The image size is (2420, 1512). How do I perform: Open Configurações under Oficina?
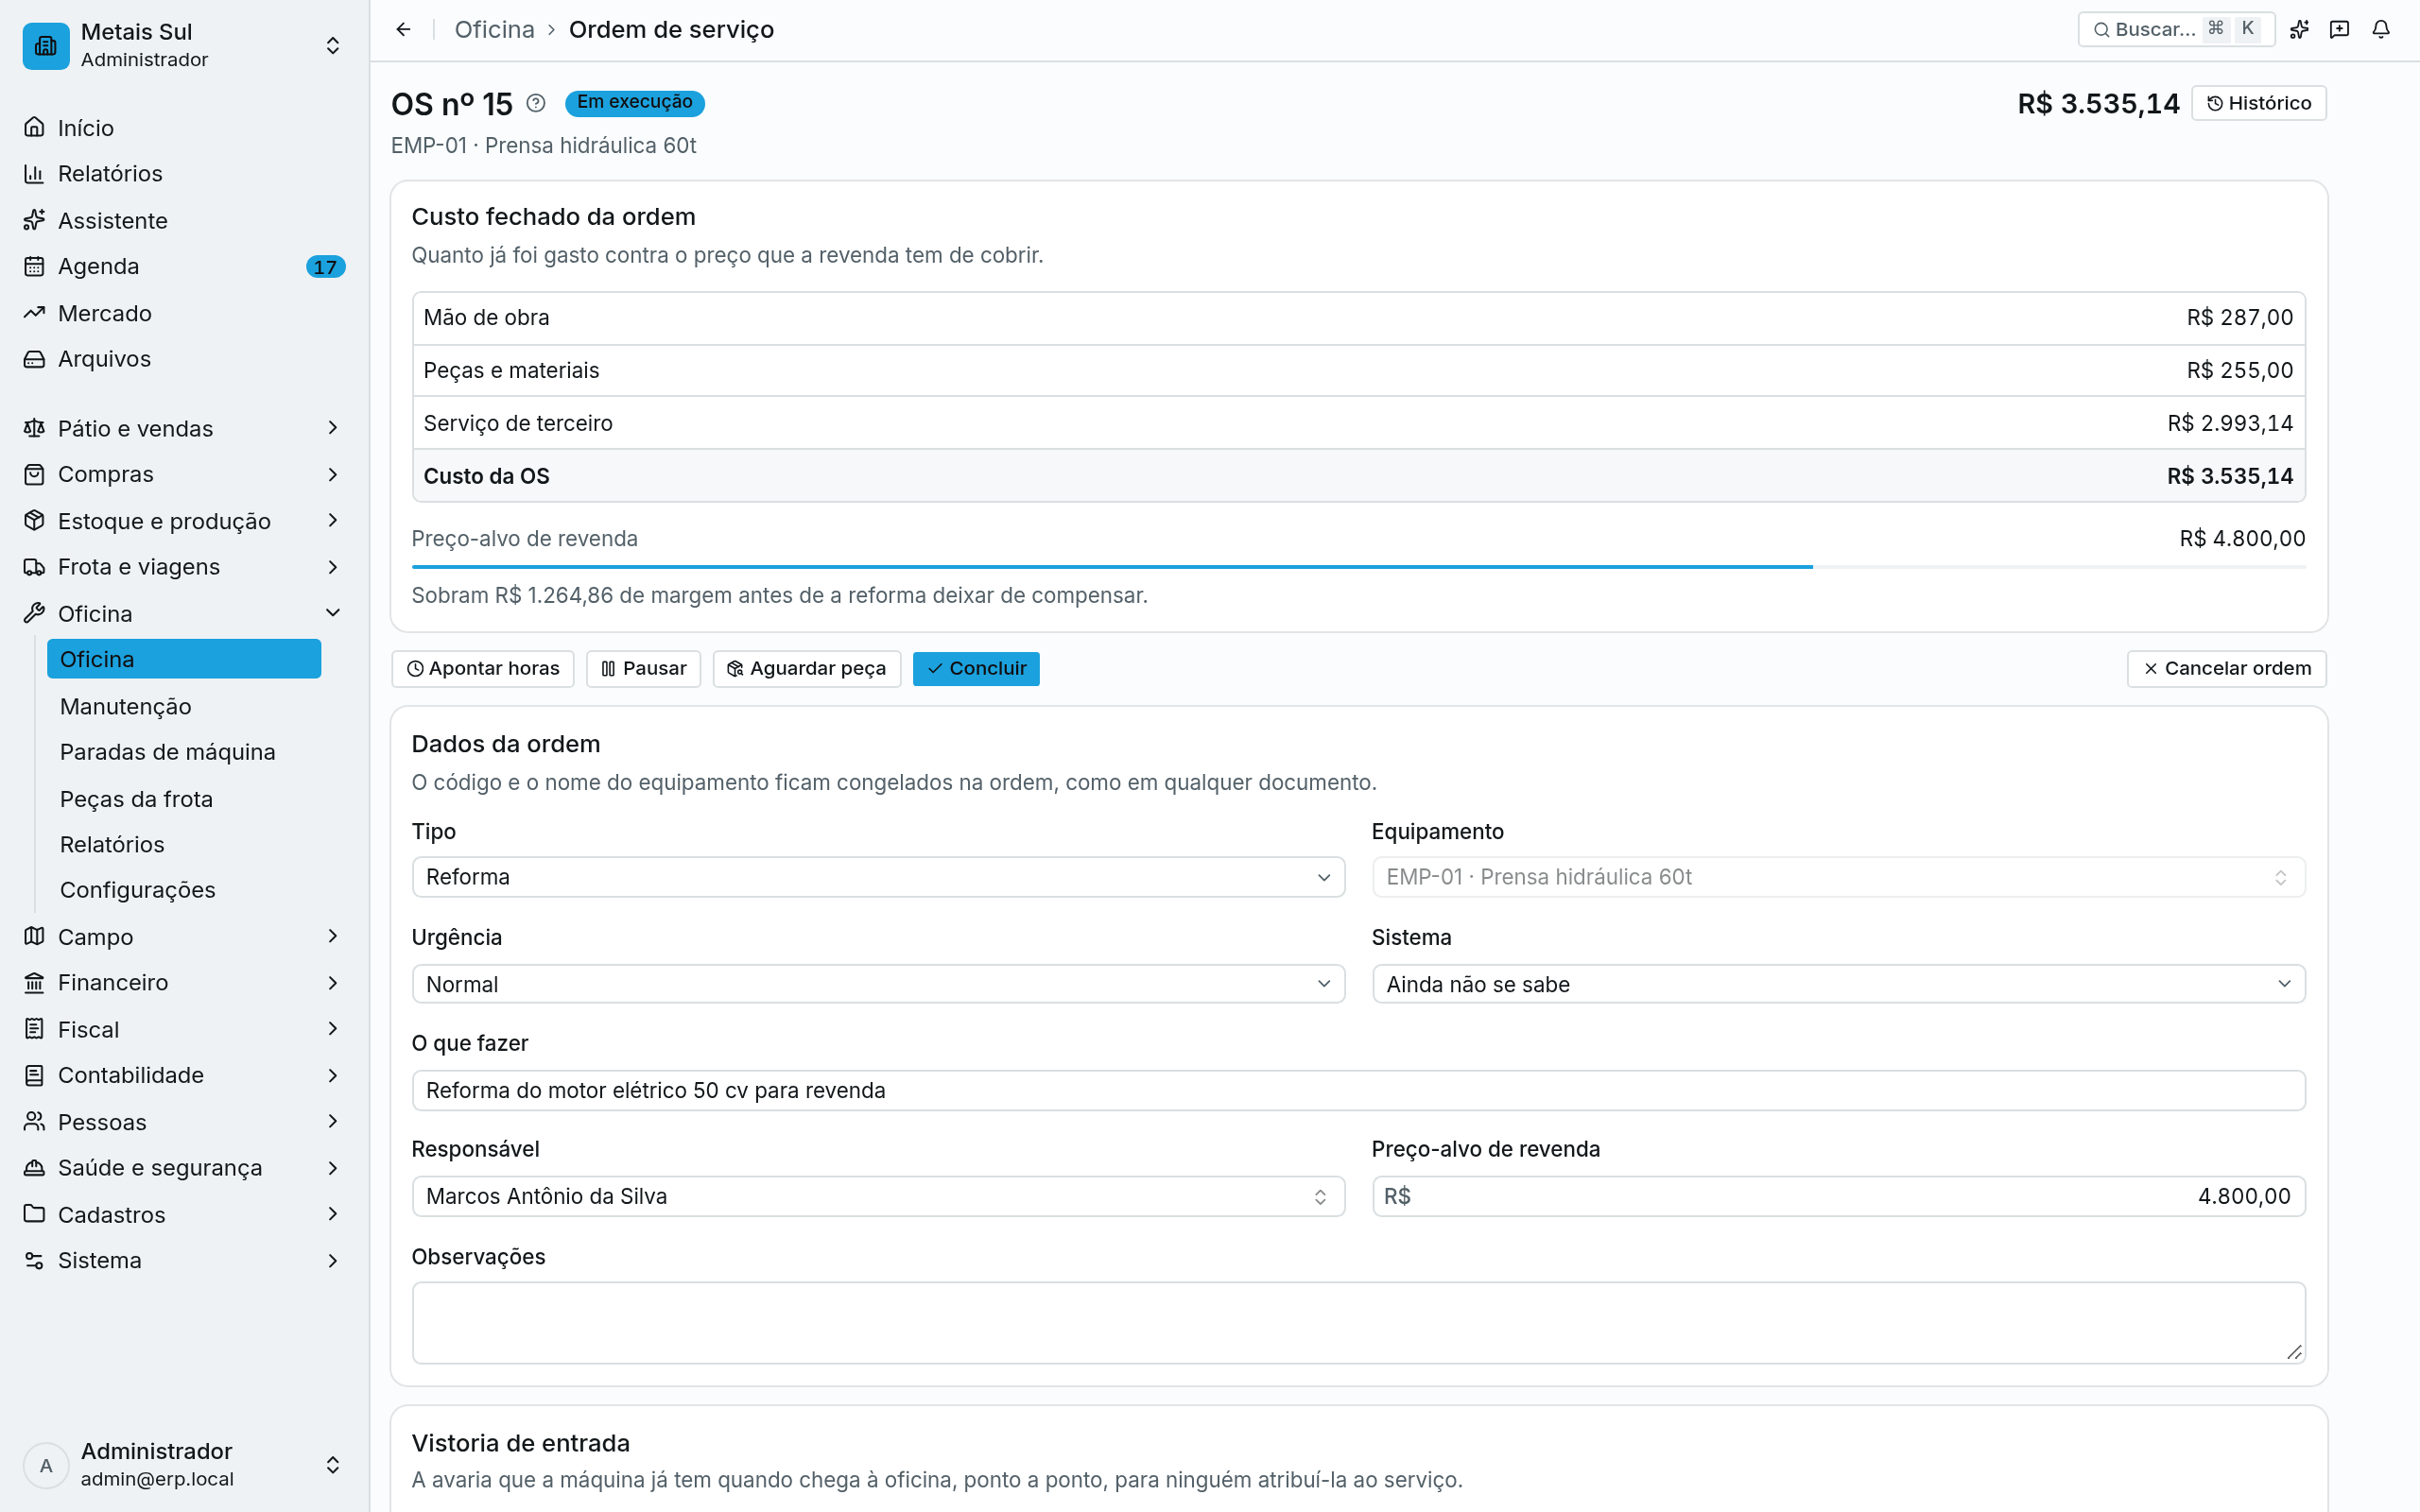point(184,890)
